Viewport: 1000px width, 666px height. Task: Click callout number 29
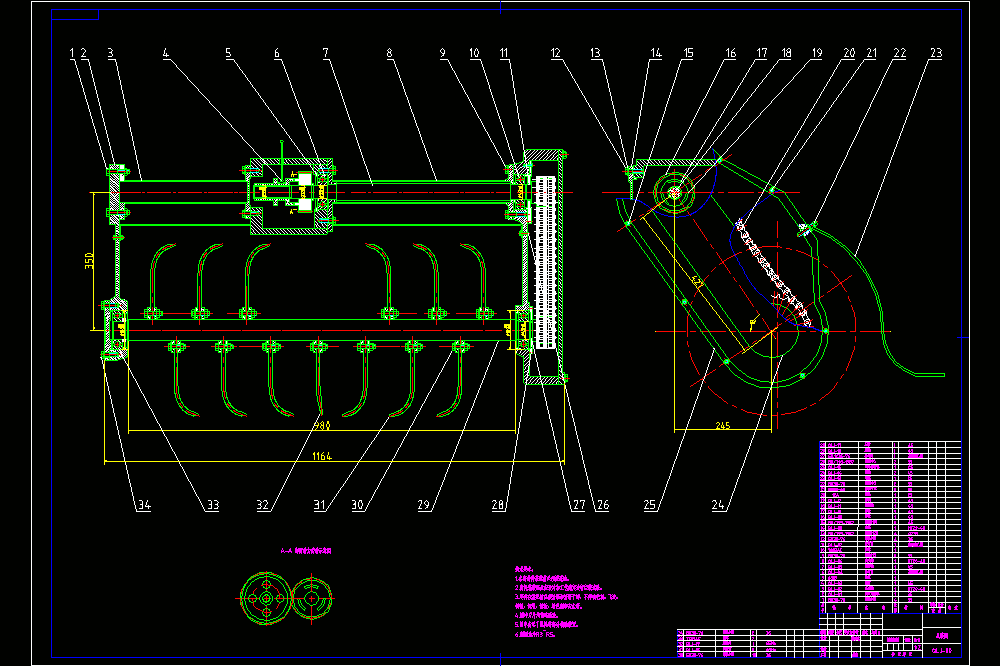424,505
